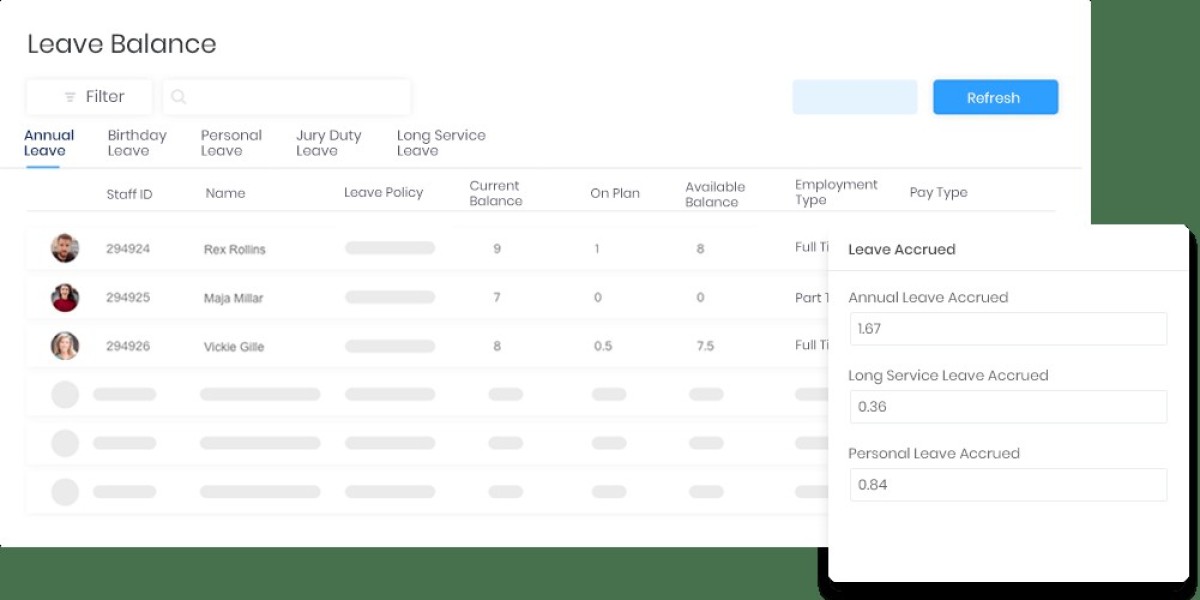Screen dimensions: 1200x600
Task: Click the Available Balance column header
Action: pos(714,194)
